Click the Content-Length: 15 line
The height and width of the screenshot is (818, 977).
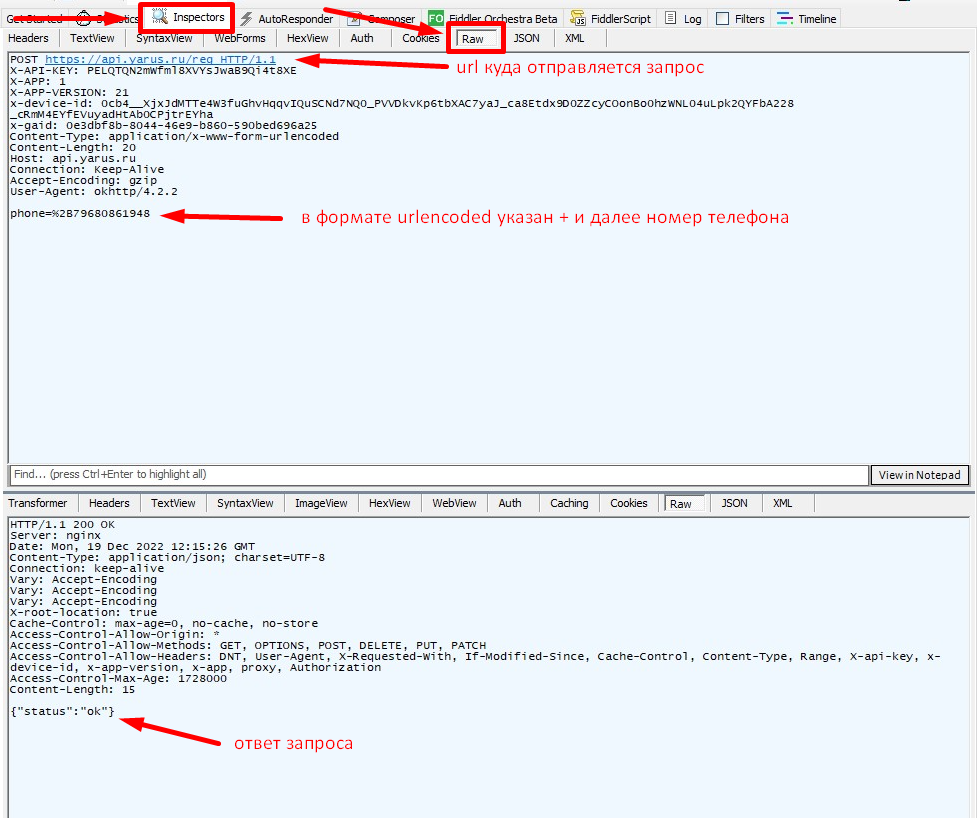[x=73, y=690]
